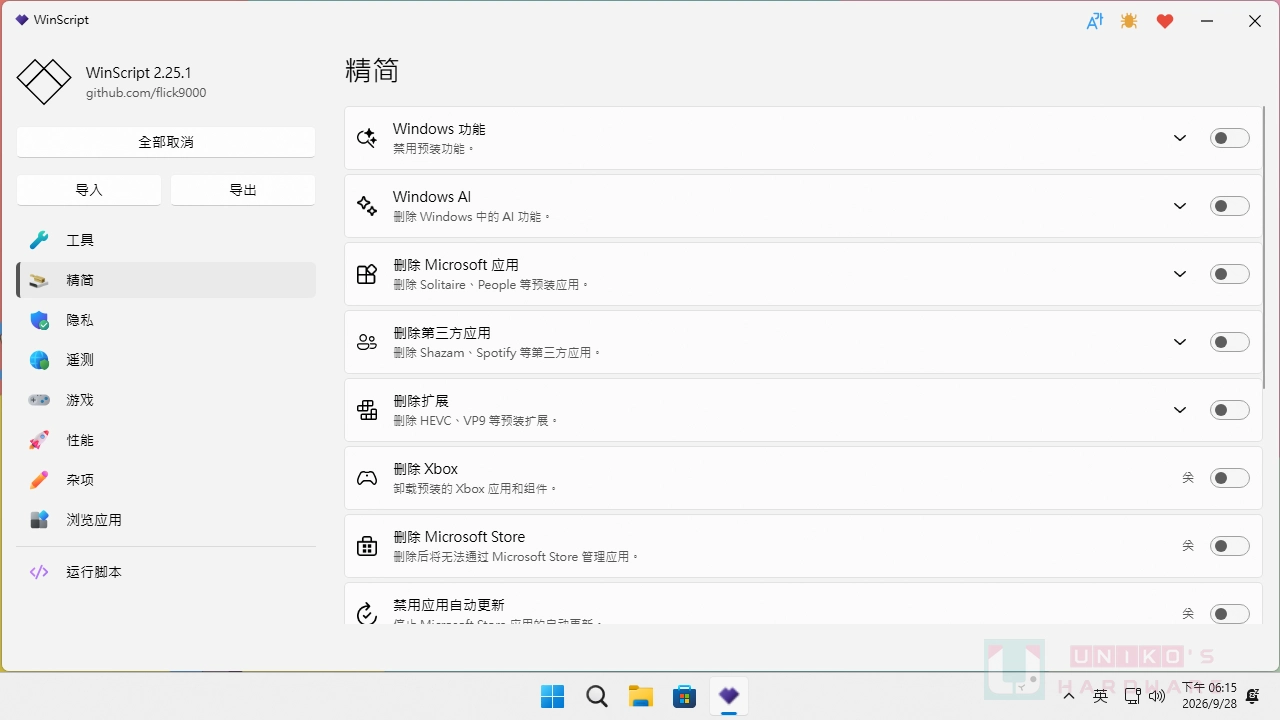Click the 导入 button
The height and width of the screenshot is (720, 1280).
coord(89,190)
